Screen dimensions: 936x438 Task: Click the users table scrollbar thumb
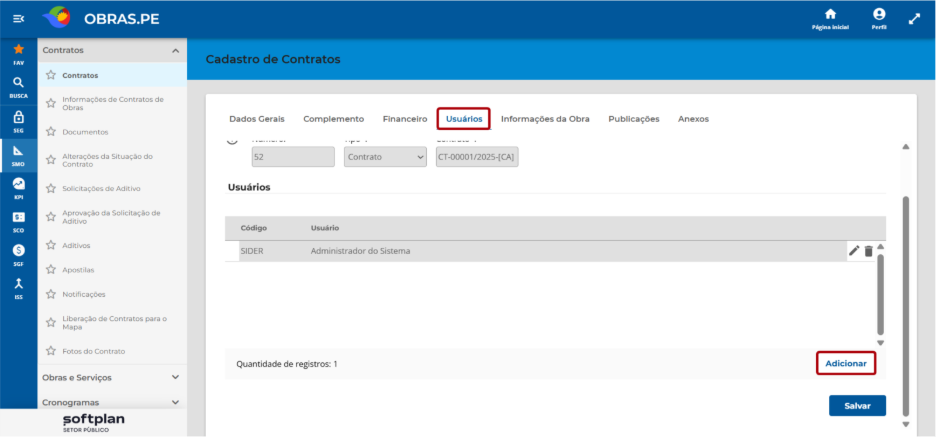coord(880,294)
